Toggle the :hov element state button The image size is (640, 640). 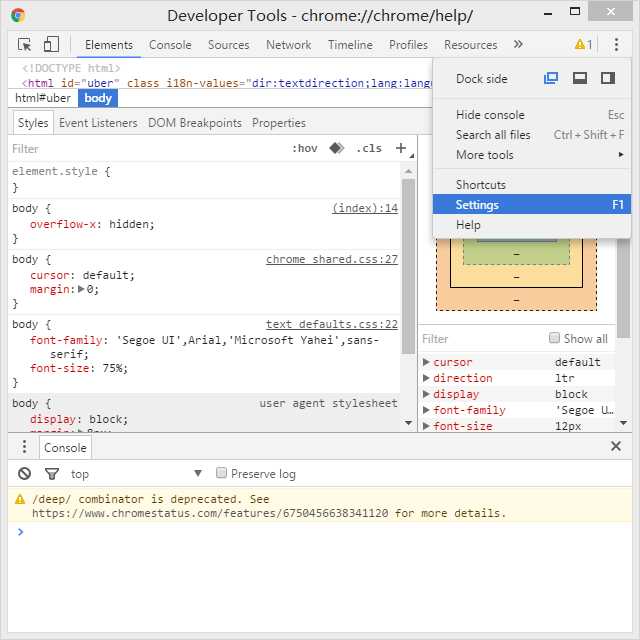click(x=304, y=148)
